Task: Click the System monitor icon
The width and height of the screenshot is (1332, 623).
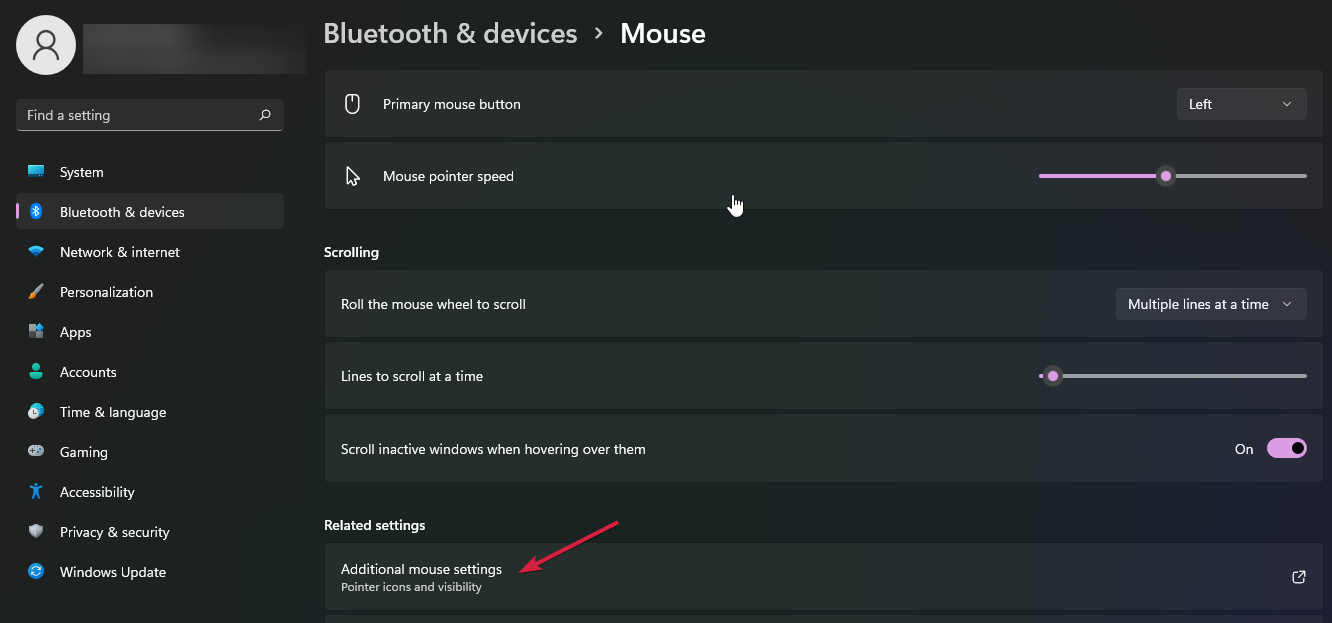Action: [36, 172]
